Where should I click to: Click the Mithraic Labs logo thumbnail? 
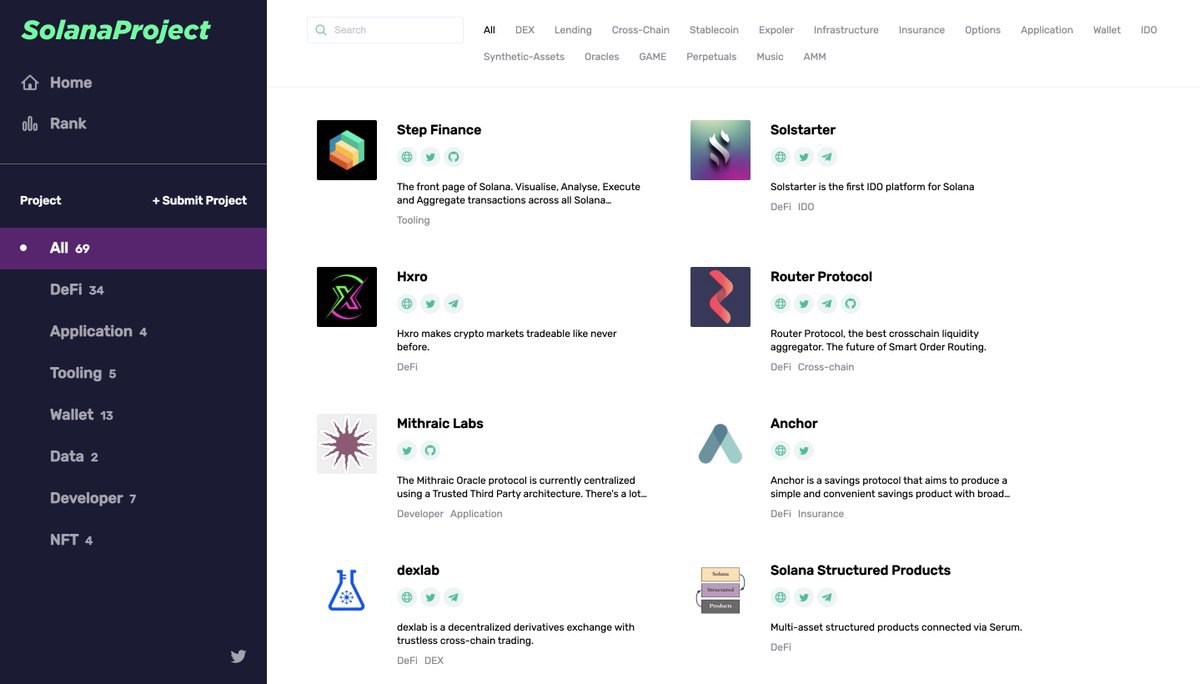(x=347, y=444)
